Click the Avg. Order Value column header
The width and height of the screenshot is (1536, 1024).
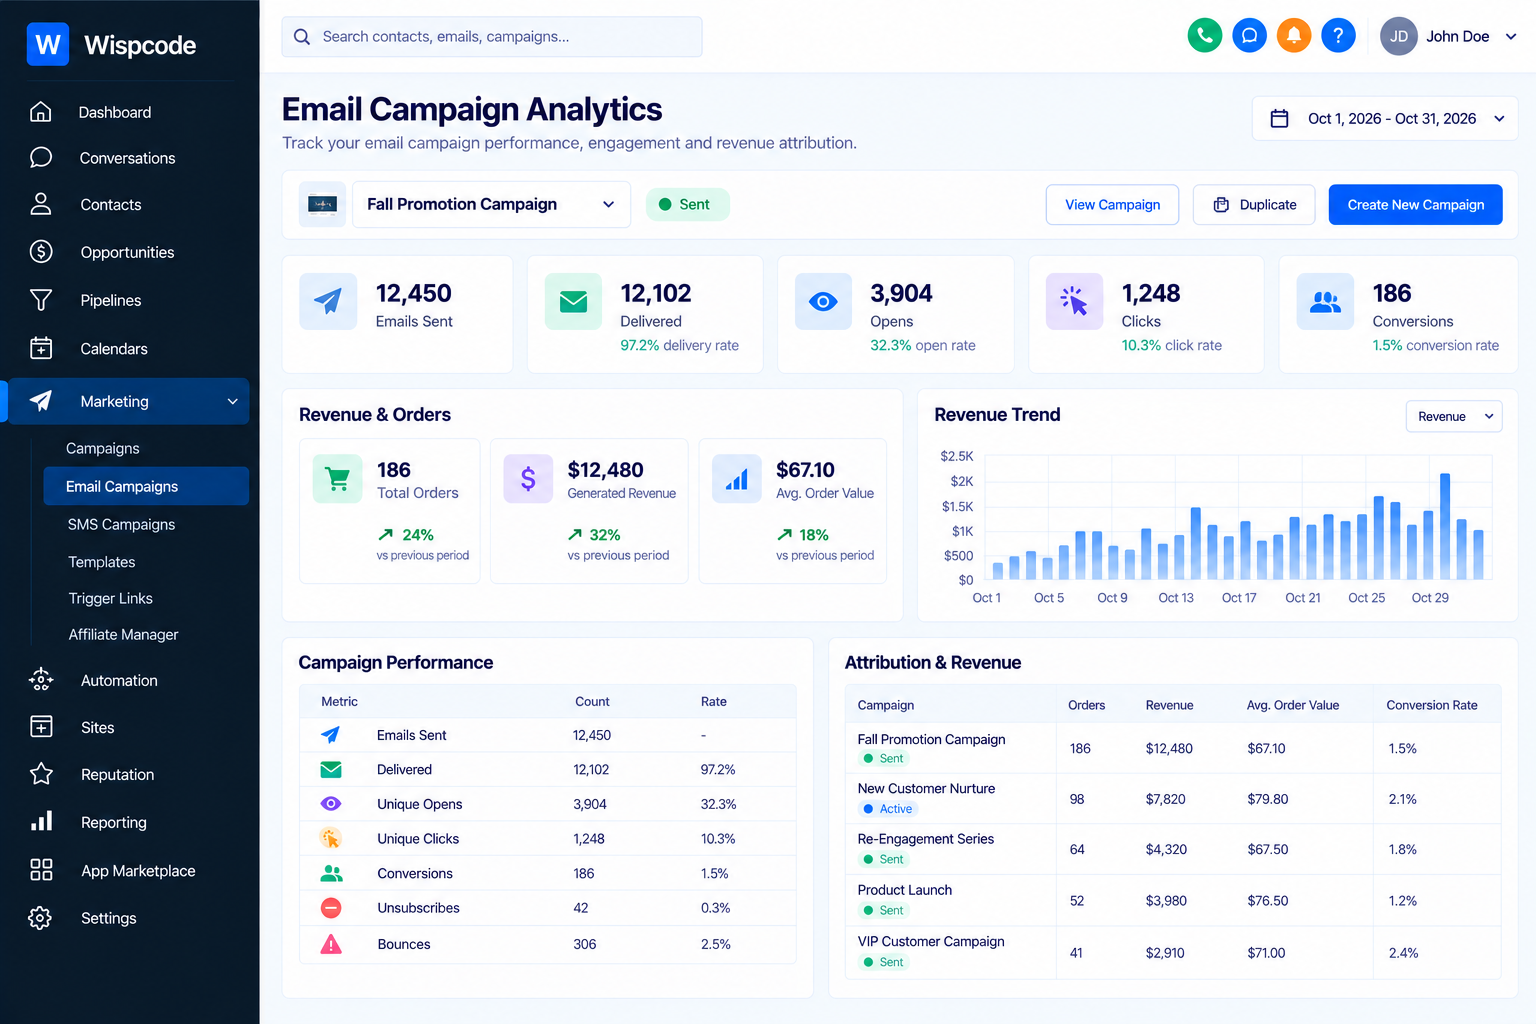(1292, 705)
